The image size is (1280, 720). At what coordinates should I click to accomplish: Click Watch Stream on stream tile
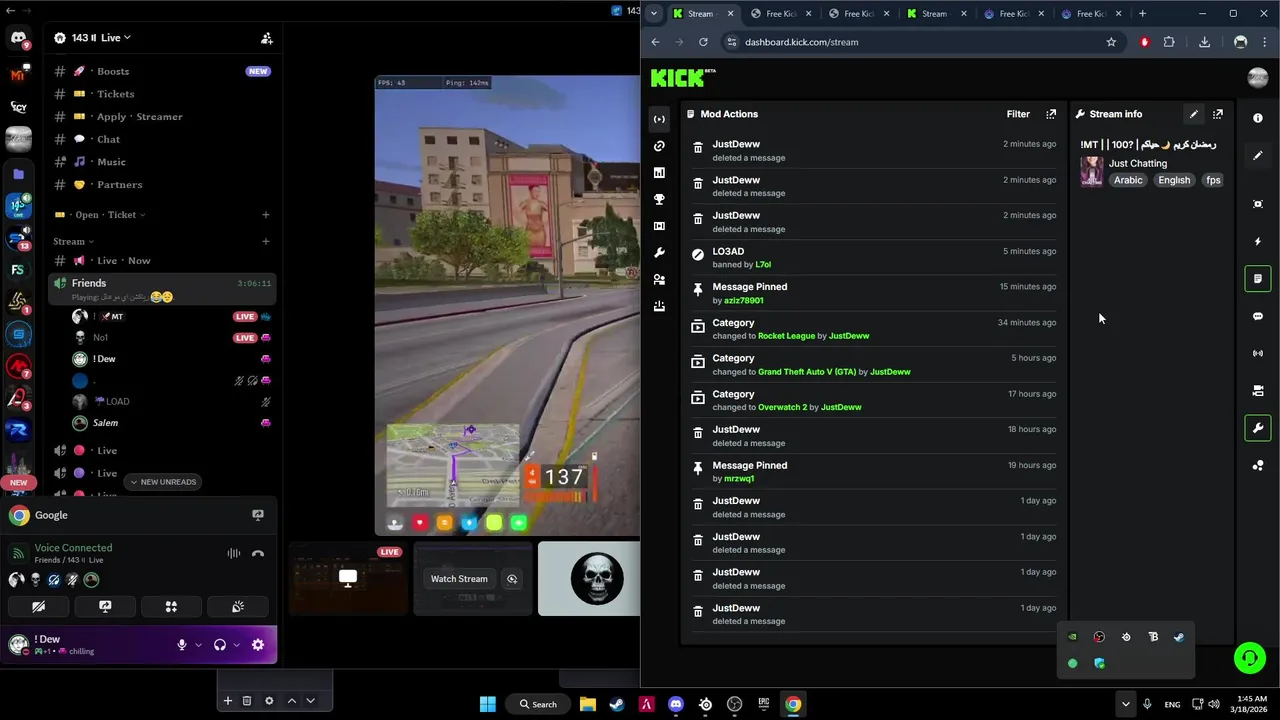coord(459,579)
